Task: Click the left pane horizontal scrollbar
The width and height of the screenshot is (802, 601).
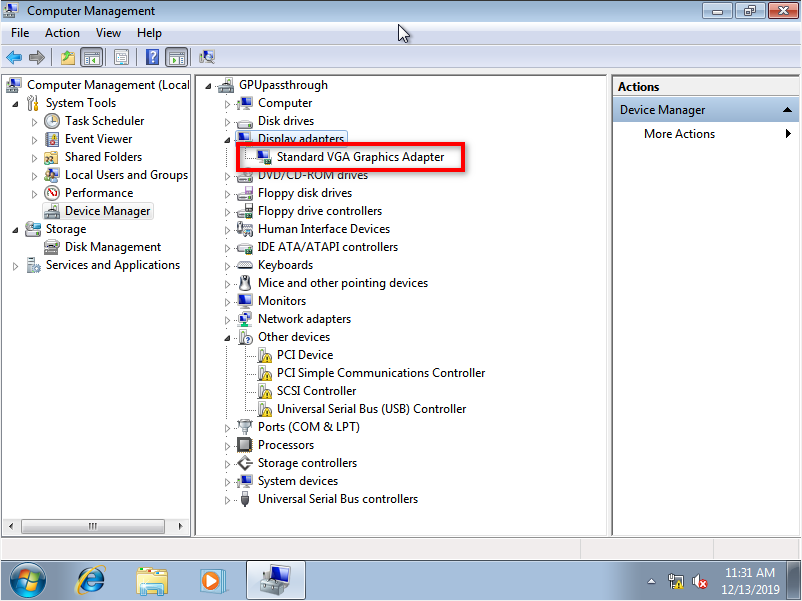Action: (95, 525)
